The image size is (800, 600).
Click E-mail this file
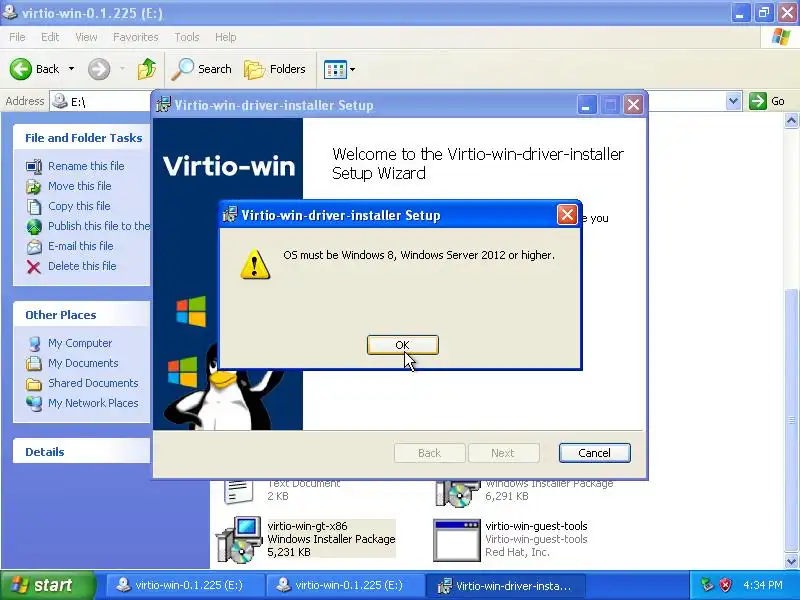click(x=81, y=246)
